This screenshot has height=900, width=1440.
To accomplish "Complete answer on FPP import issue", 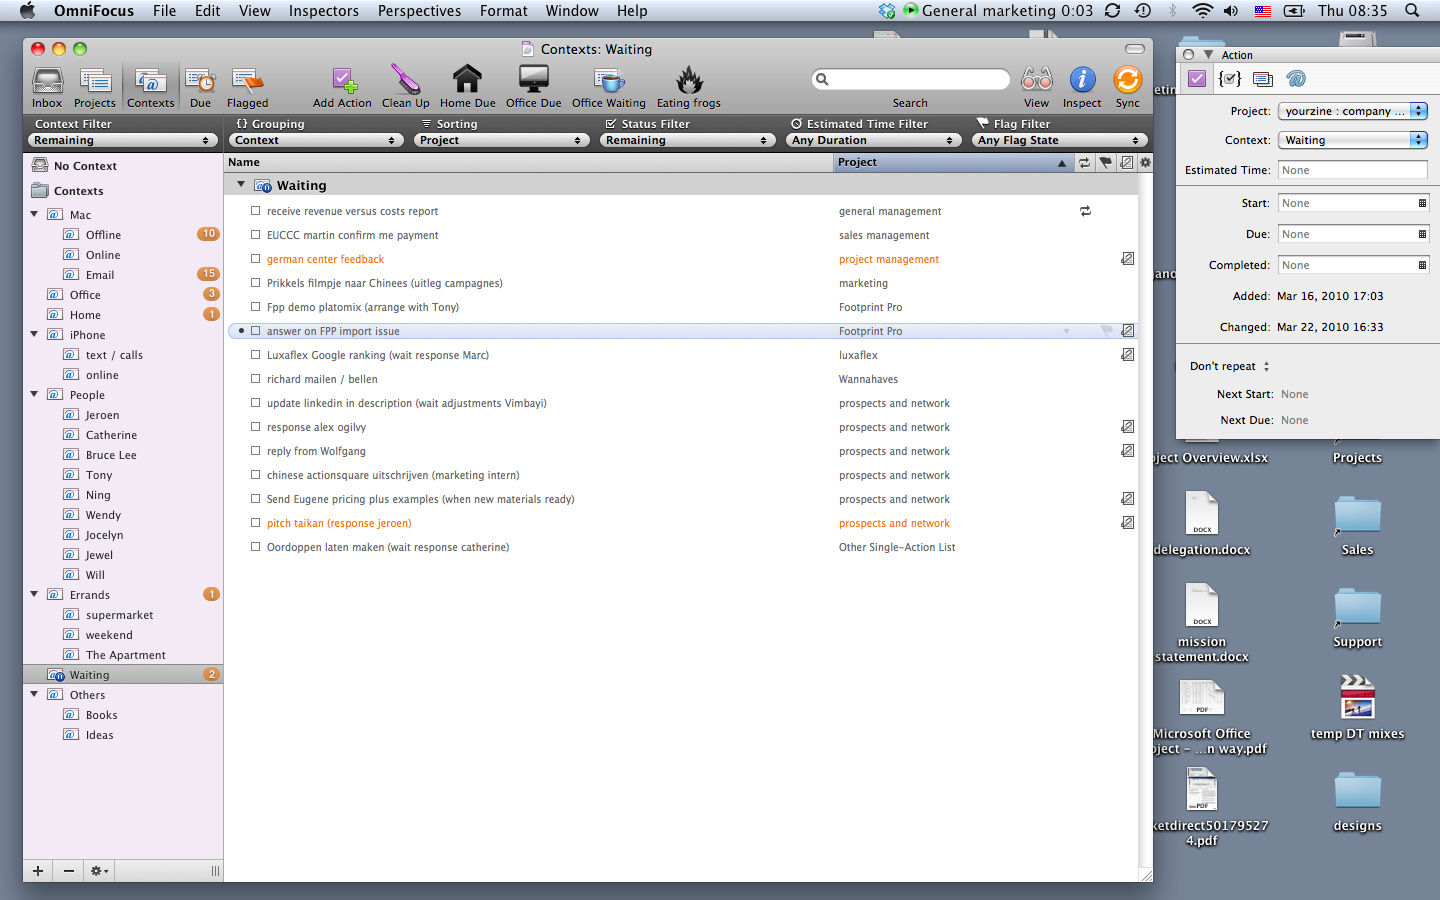I will tap(255, 331).
